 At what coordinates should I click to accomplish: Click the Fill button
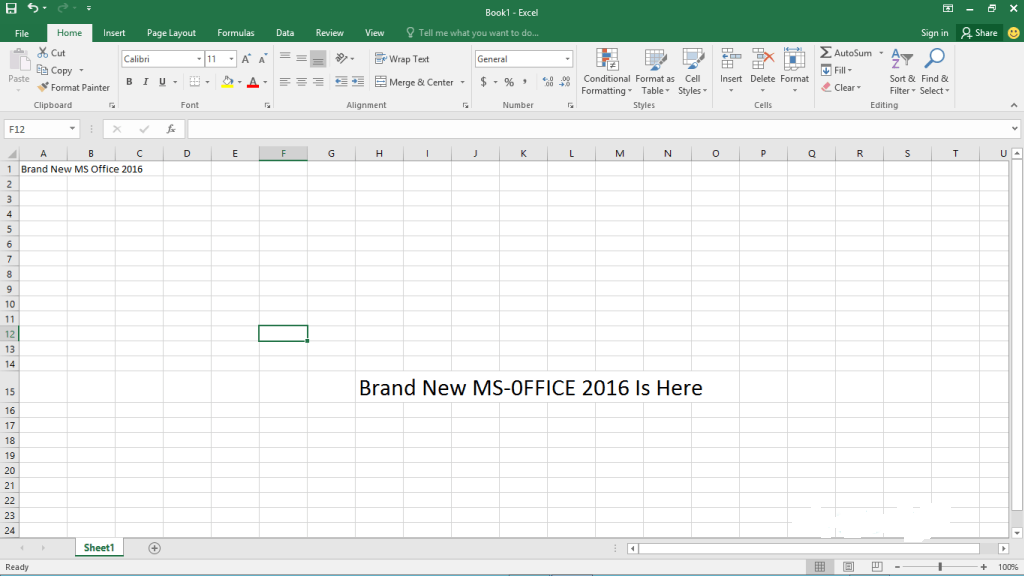[837, 70]
